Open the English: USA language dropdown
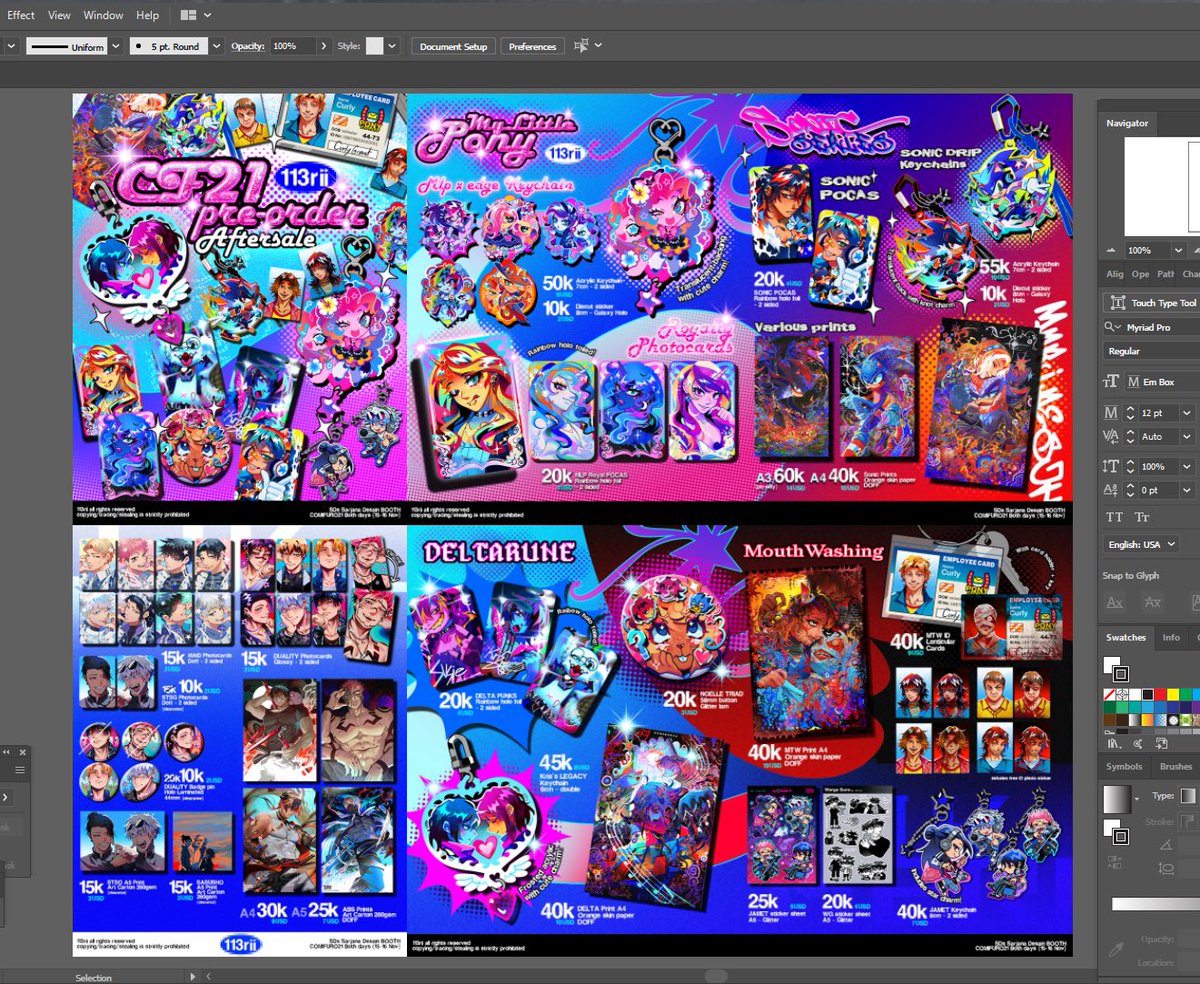 pyautogui.click(x=1142, y=545)
